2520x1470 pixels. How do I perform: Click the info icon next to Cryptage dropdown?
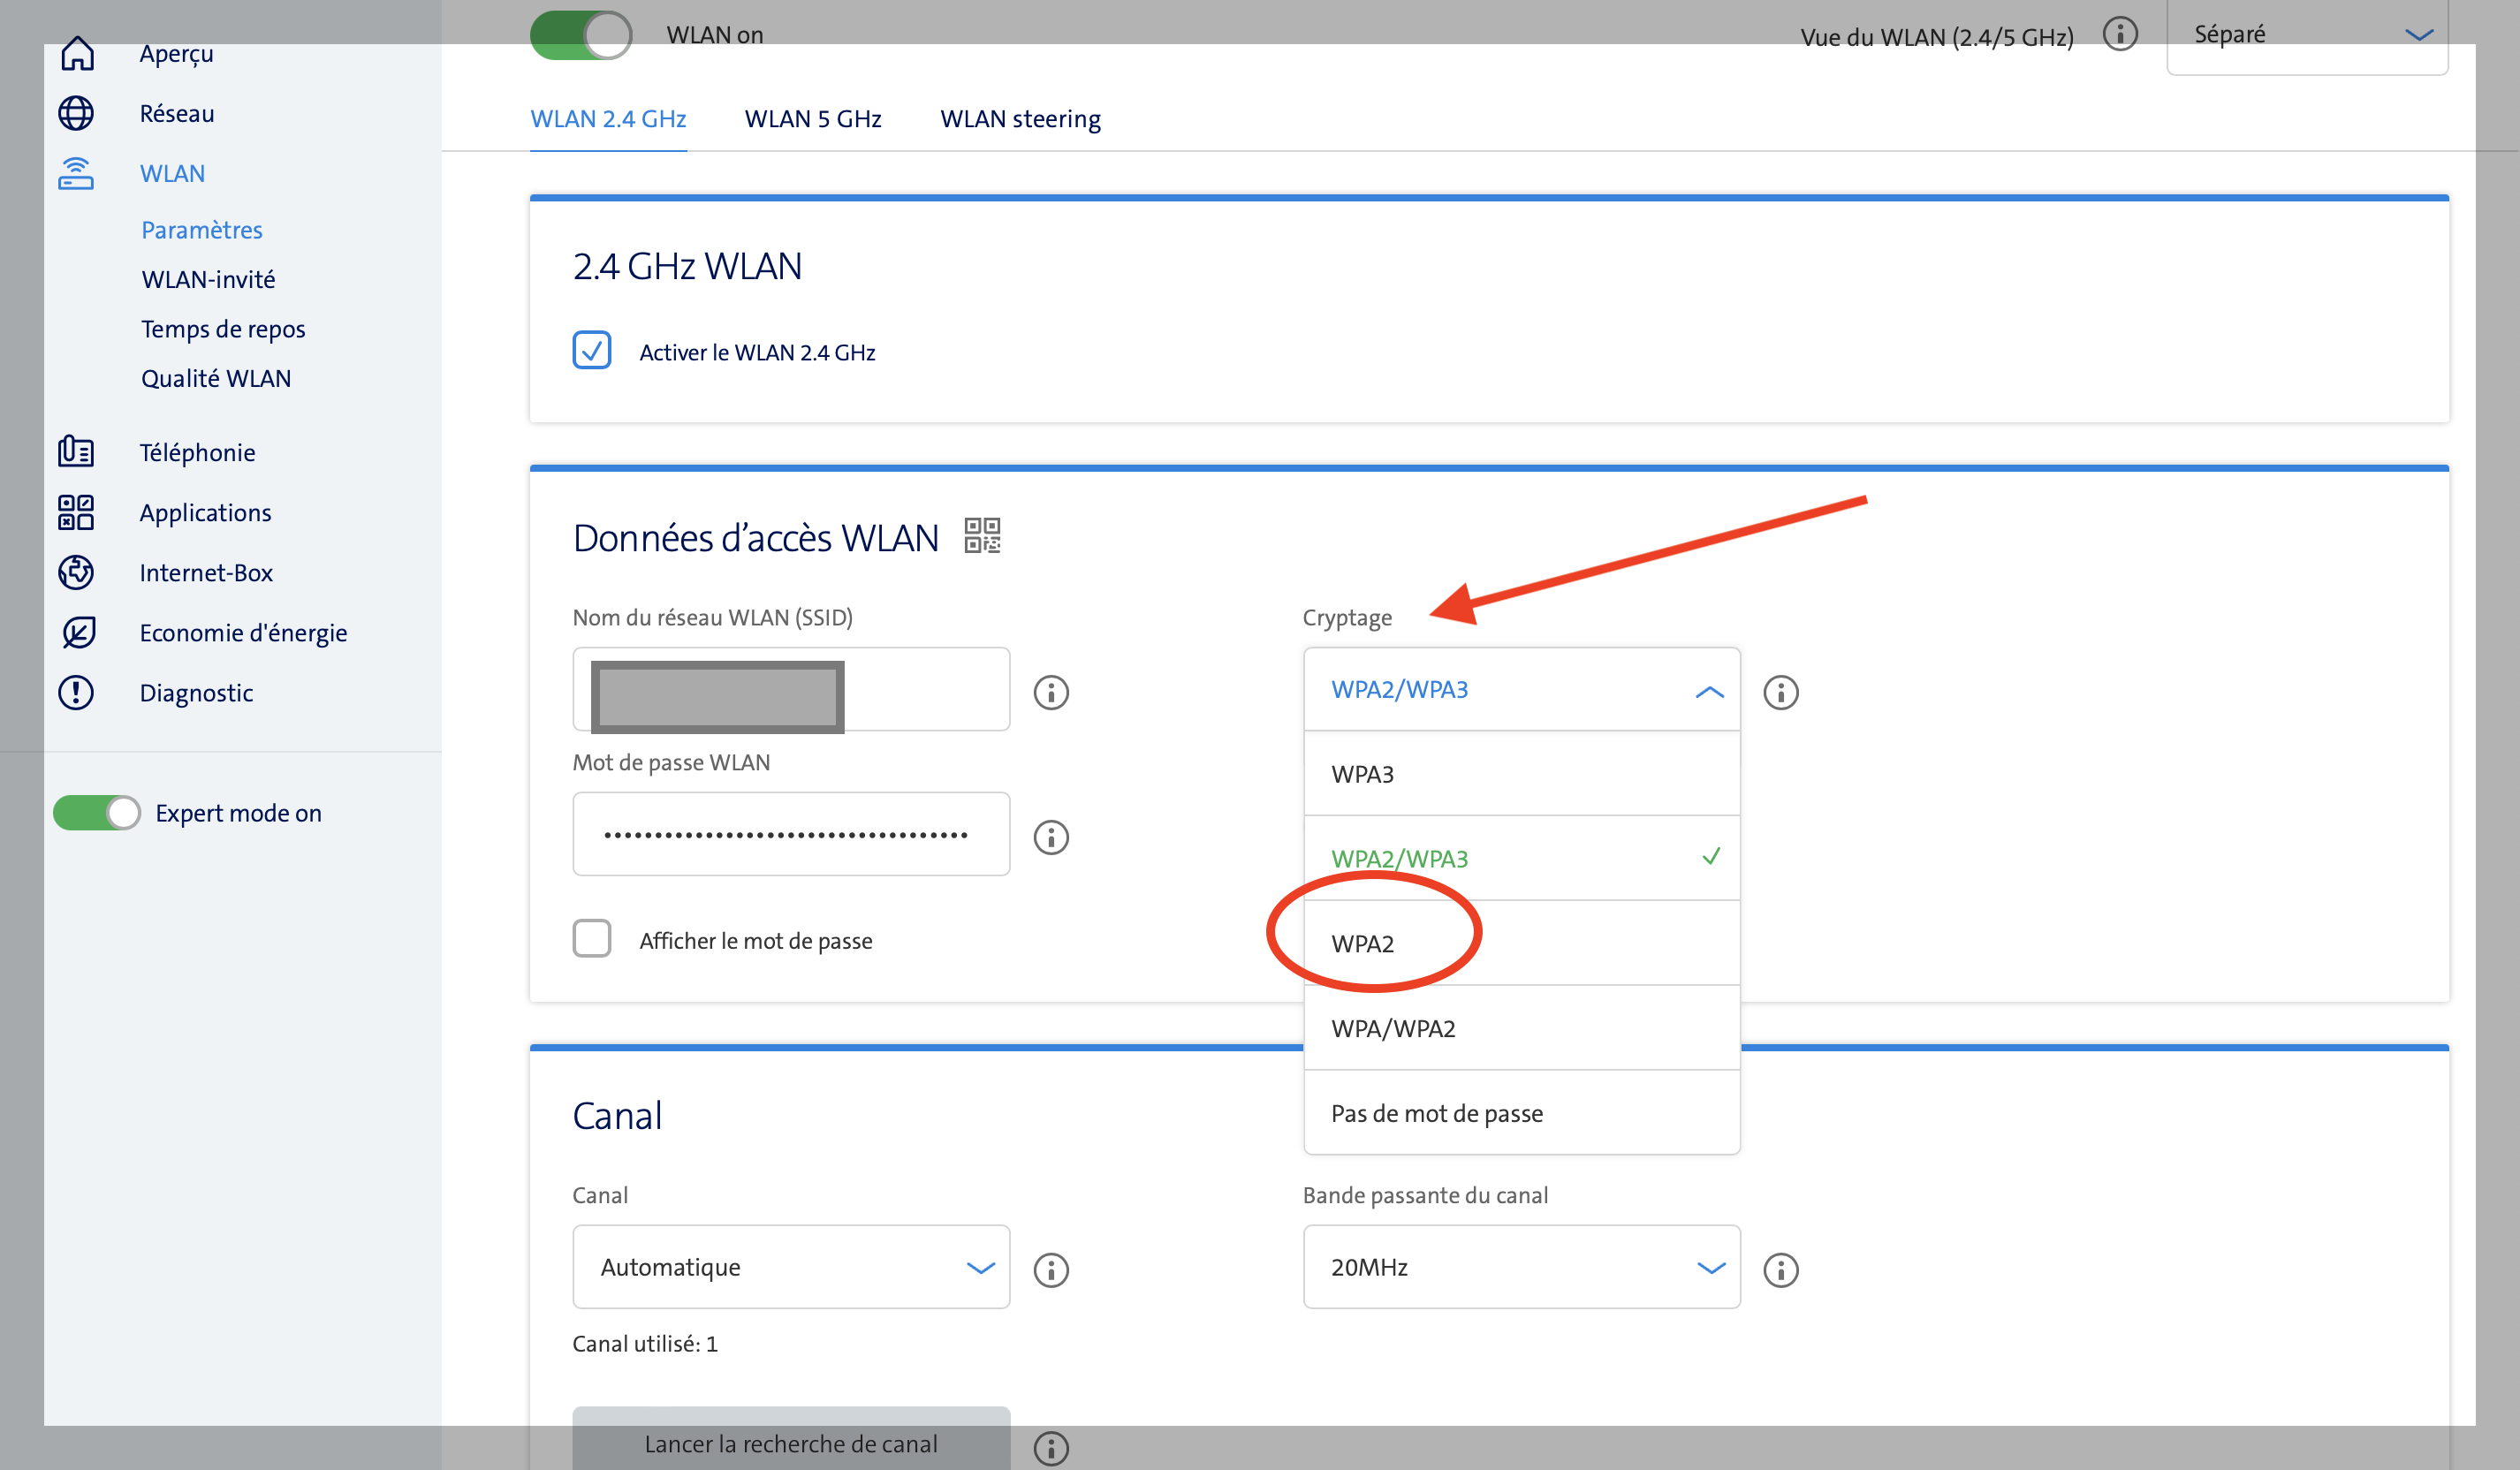pyautogui.click(x=1780, y=692)
